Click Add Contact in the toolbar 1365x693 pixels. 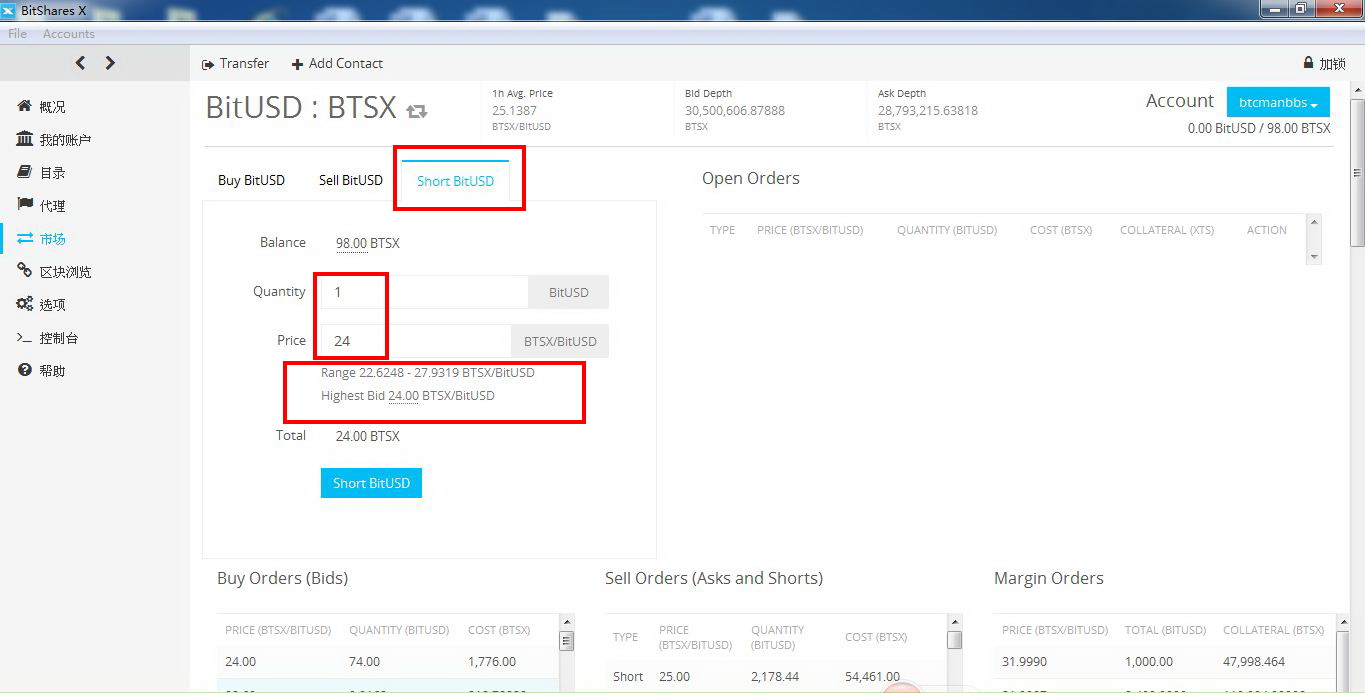(337, 63)
